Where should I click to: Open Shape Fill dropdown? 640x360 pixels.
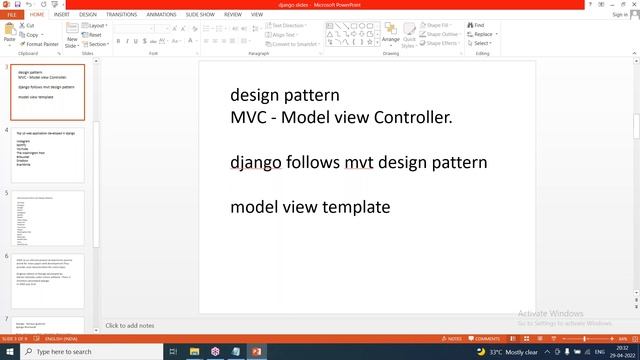[x=436, y=25]
